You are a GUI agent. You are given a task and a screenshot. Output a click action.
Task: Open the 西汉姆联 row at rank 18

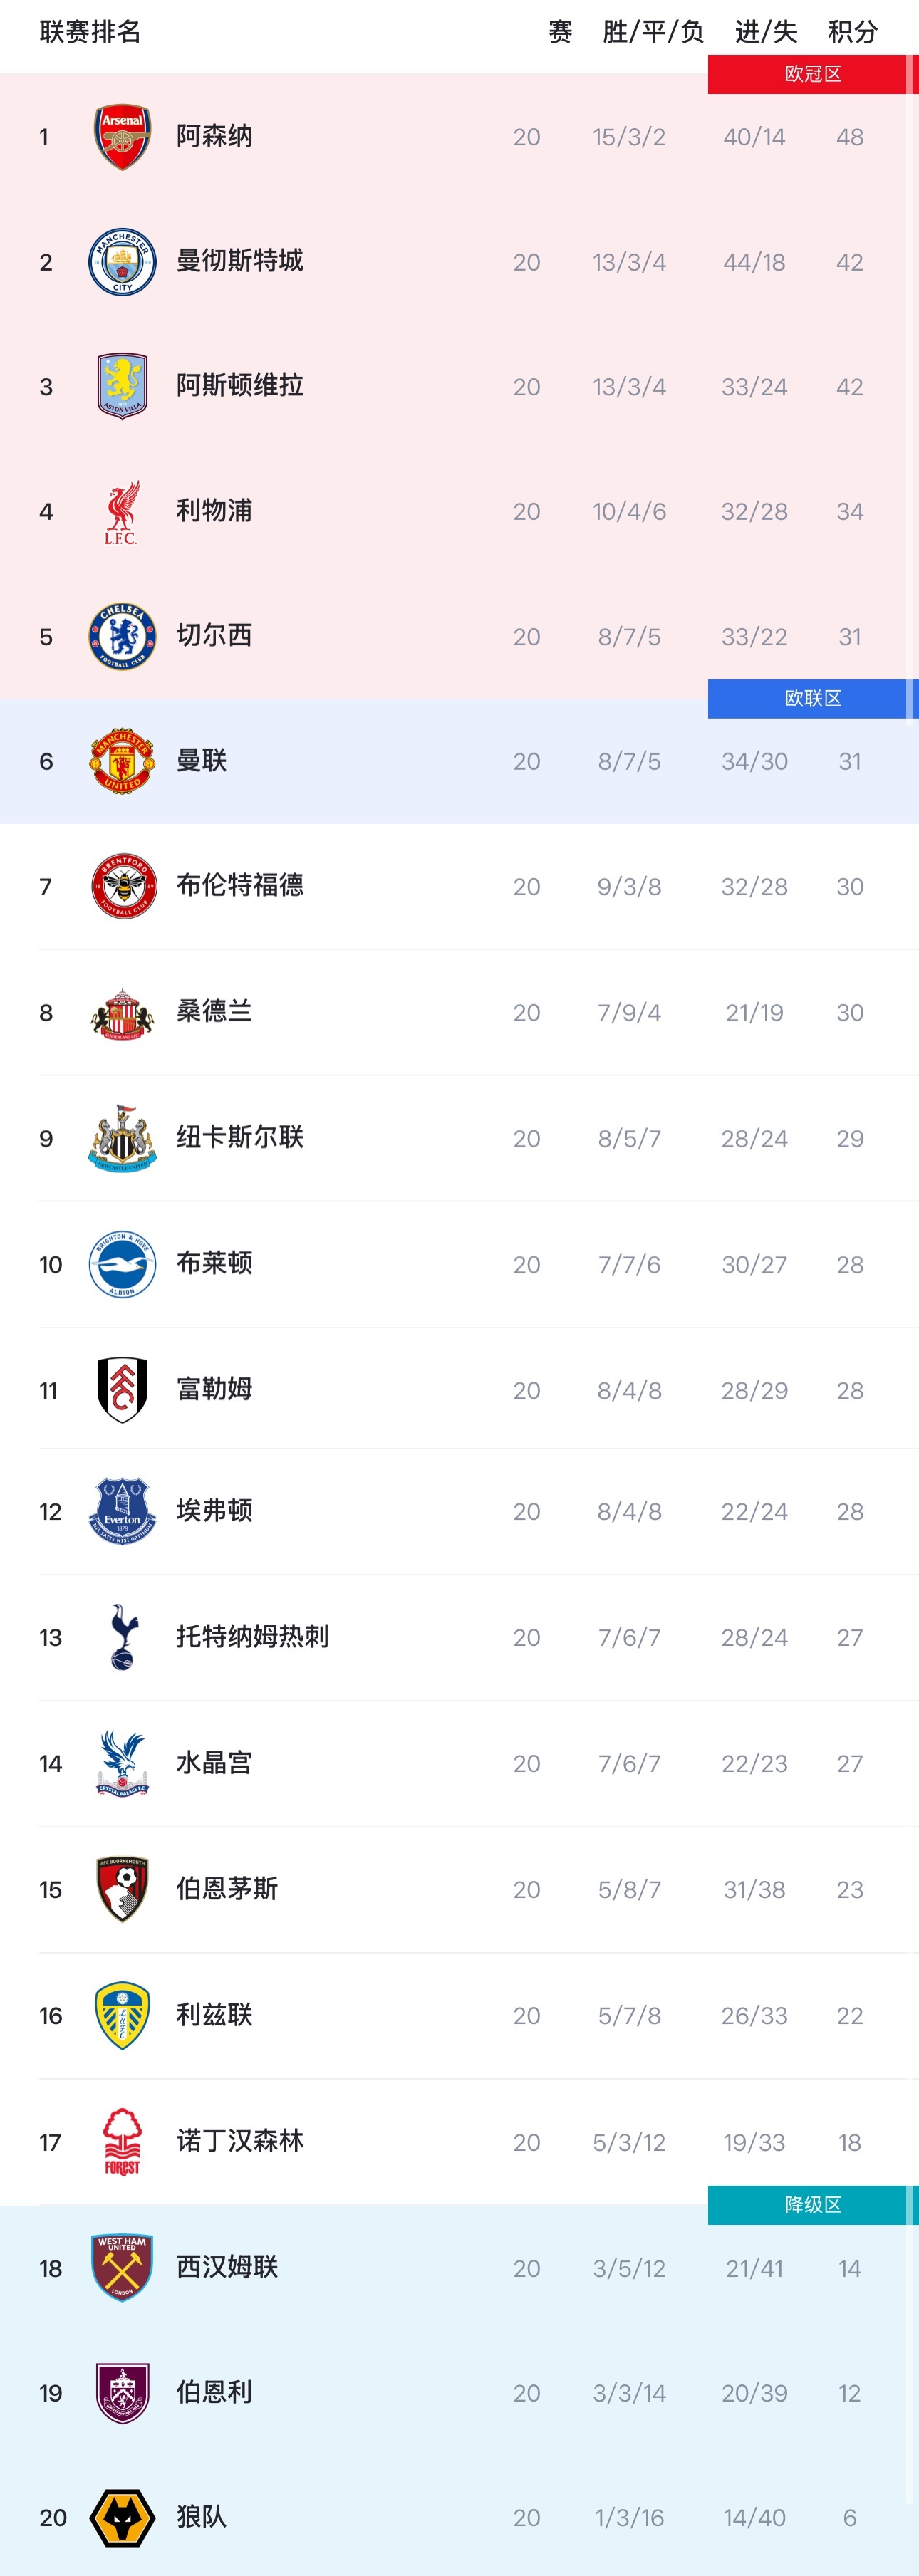pos(459,2267)
